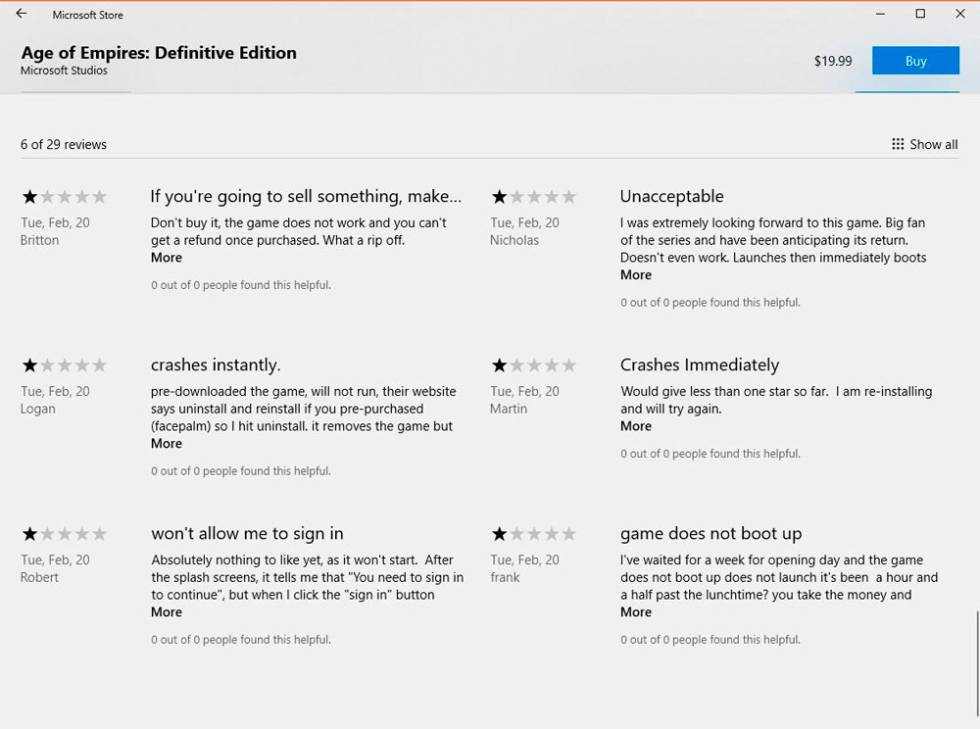Screen dimensions: 980x729
Task: Click the helpful count under frank's review
Action: [710, 640]
